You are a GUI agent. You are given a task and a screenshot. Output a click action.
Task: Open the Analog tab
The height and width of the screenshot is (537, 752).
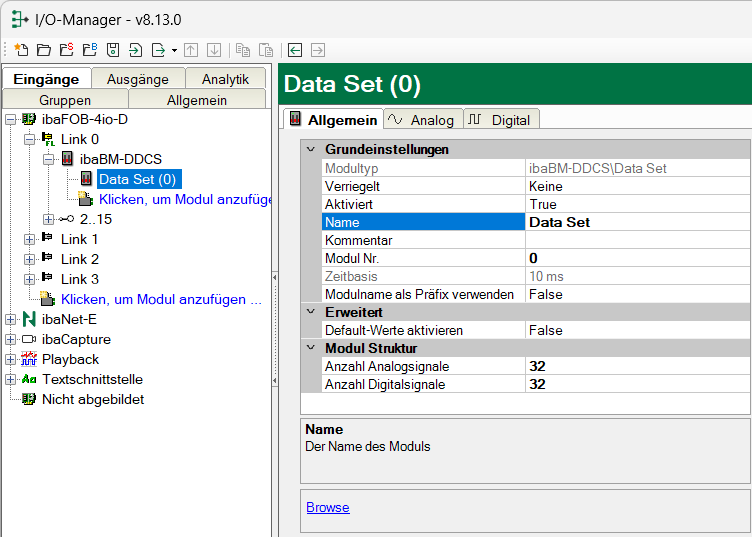[421, 120]
